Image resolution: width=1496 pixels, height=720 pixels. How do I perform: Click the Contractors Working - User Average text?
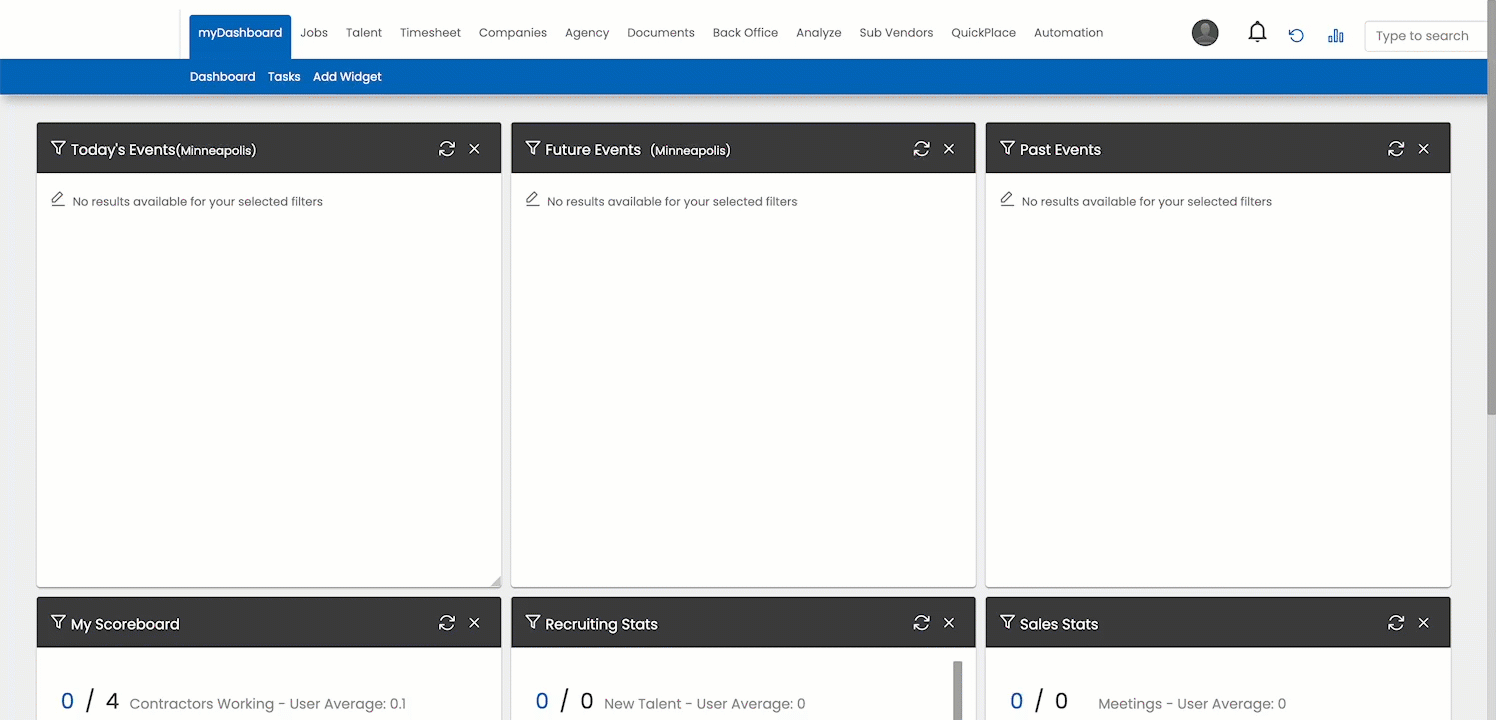click(268, 704)
